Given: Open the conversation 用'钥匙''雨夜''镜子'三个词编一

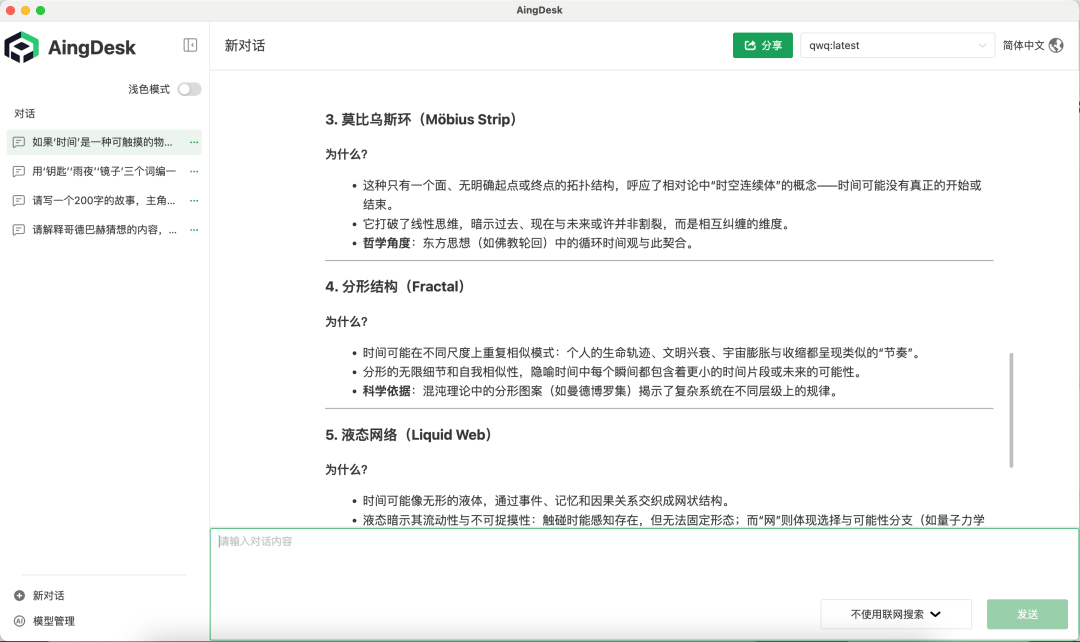Looking at the screenshot, I should coord(104,171).
